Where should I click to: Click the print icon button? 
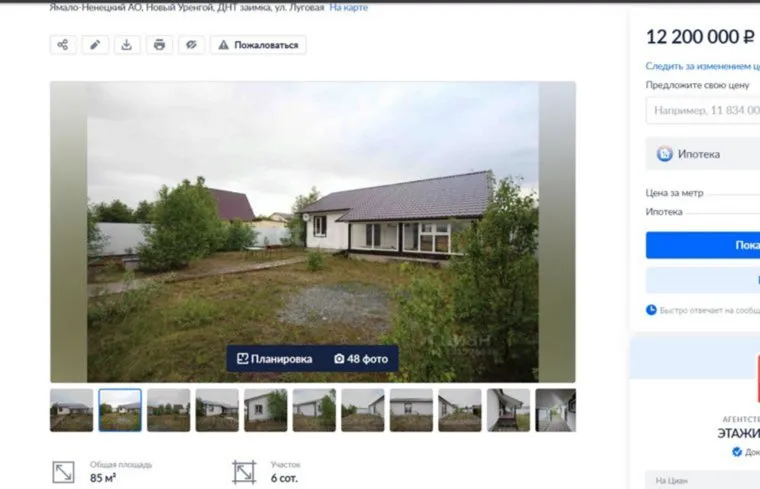[x=159, y=45]
